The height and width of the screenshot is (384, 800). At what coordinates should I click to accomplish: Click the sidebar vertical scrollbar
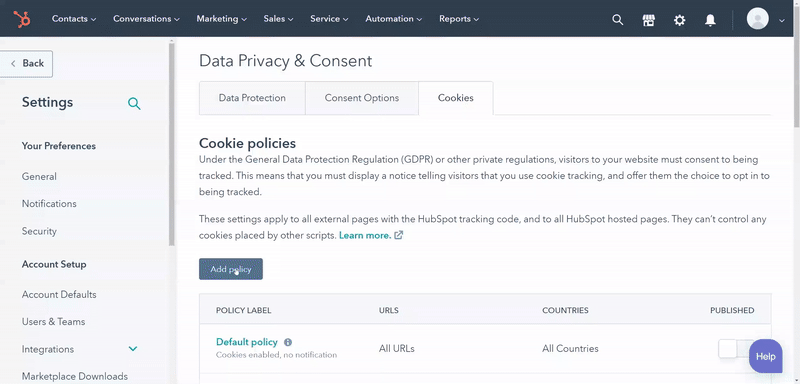(172, 144)
